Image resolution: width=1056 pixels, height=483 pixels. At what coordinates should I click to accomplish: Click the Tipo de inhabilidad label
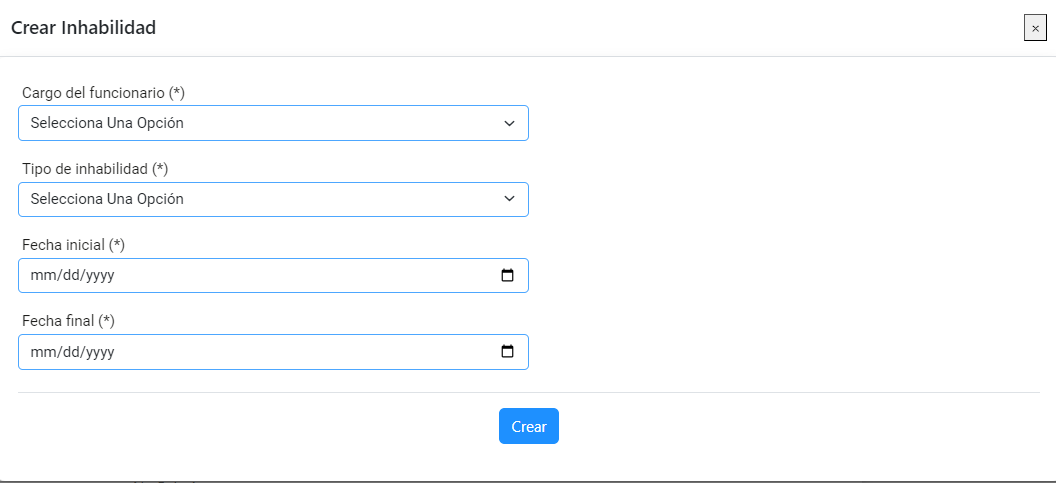tap(95, 169)
